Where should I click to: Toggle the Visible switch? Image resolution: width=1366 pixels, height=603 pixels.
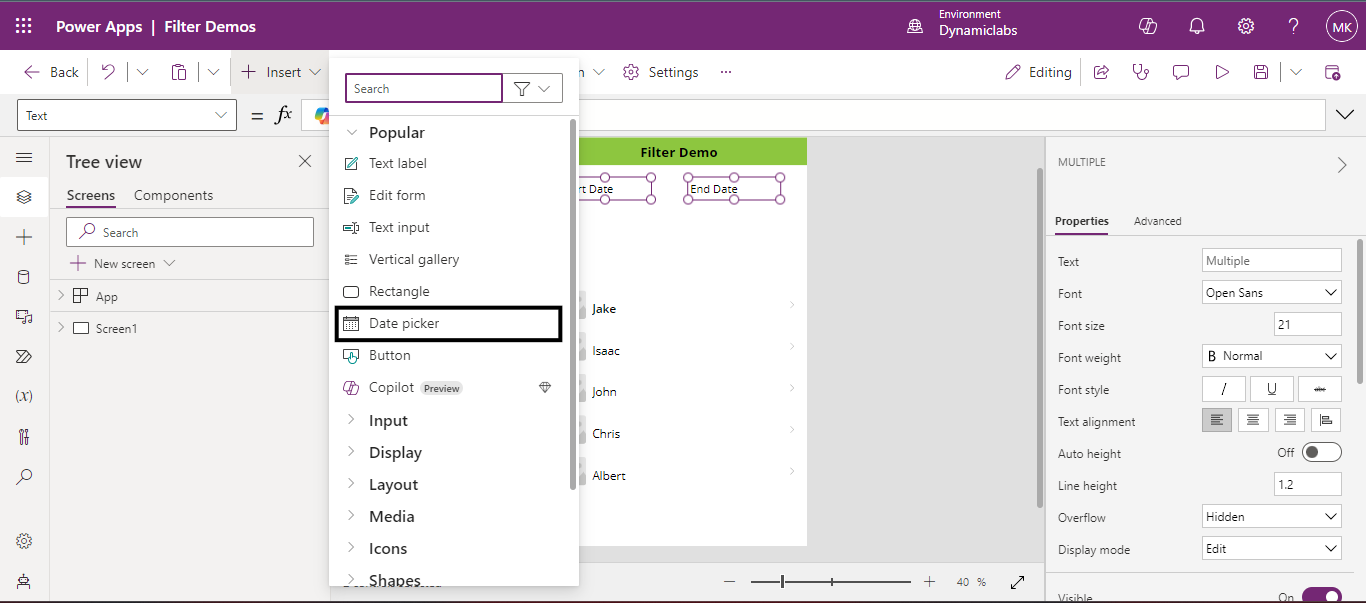(x=1321, y=597)
